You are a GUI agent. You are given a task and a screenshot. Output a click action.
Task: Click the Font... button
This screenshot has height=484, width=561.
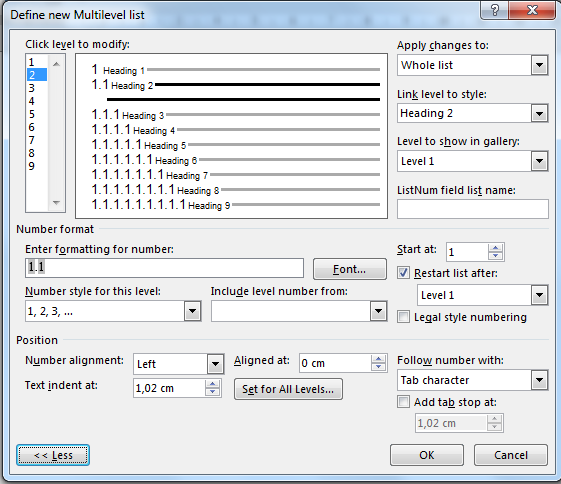(350, 269)
